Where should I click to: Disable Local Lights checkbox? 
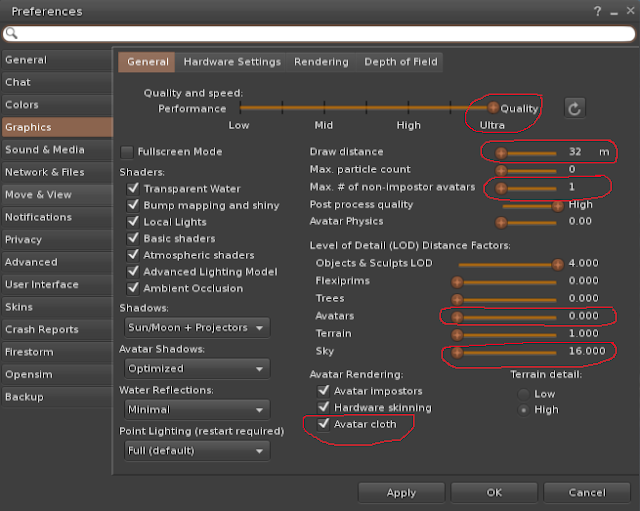[x=133, y=222]
